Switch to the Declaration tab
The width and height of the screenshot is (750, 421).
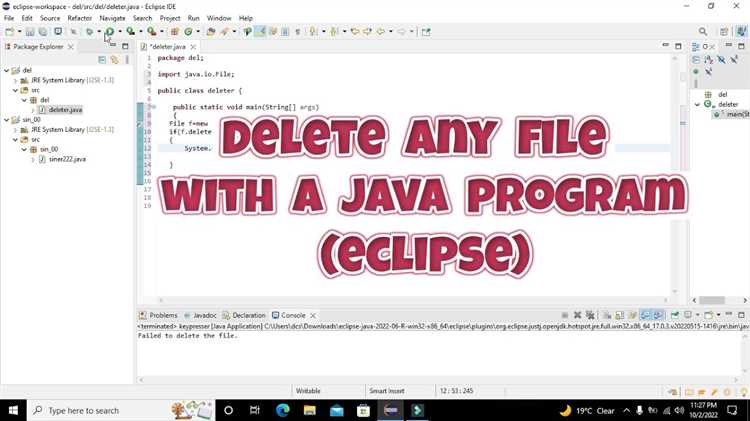[244, 315]
